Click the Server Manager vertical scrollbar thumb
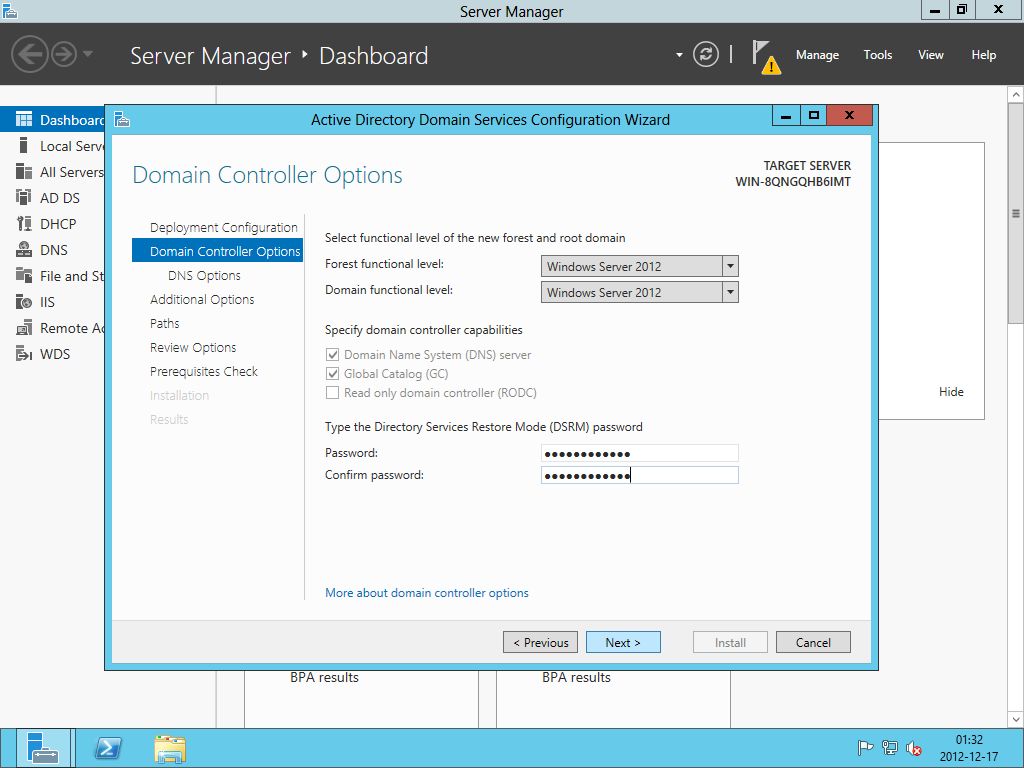The image size is (1024, 768). tap(1016, 213)
